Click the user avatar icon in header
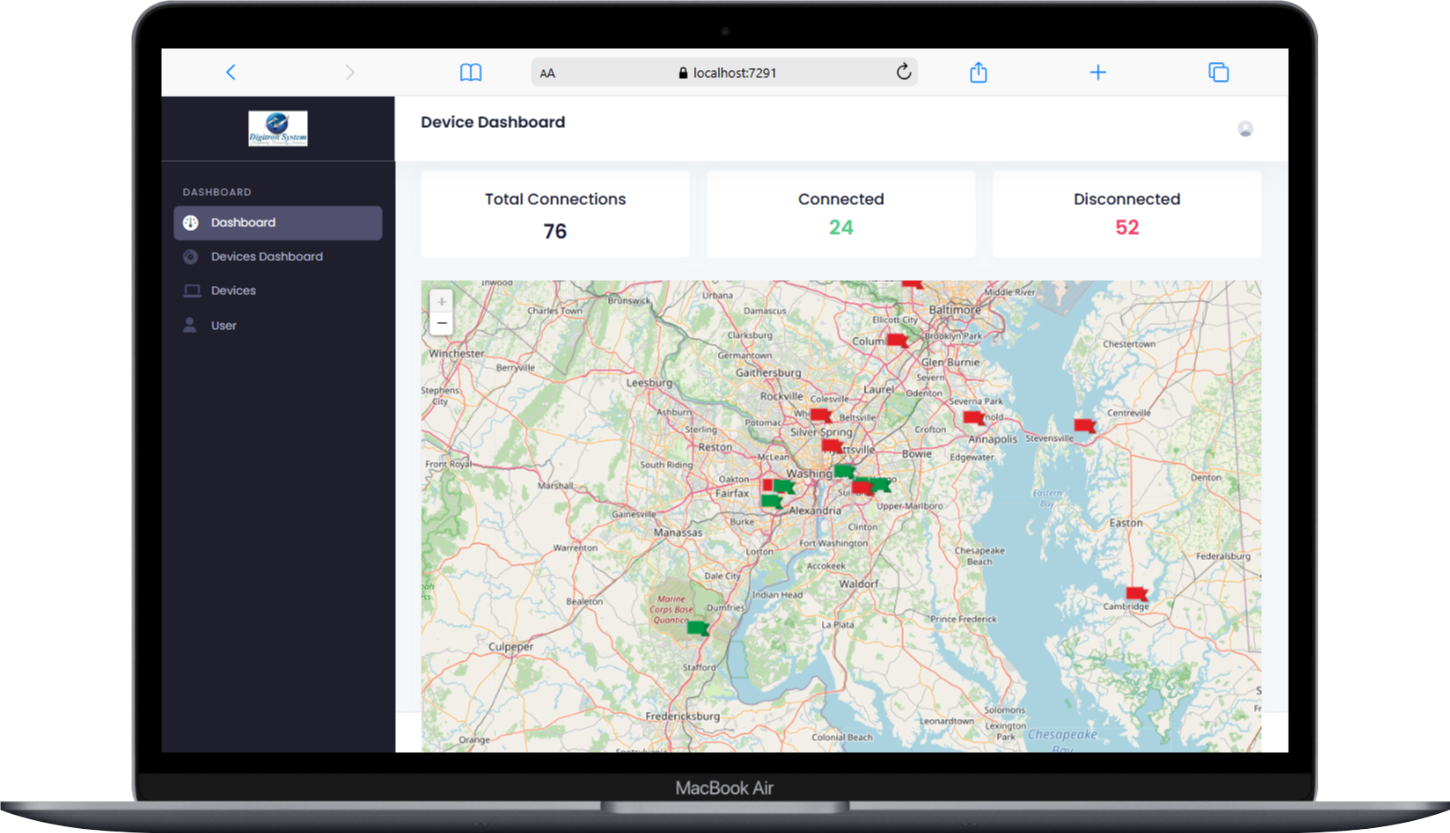This screenshot has width=1450, height=833. (x=1245, y=128)
